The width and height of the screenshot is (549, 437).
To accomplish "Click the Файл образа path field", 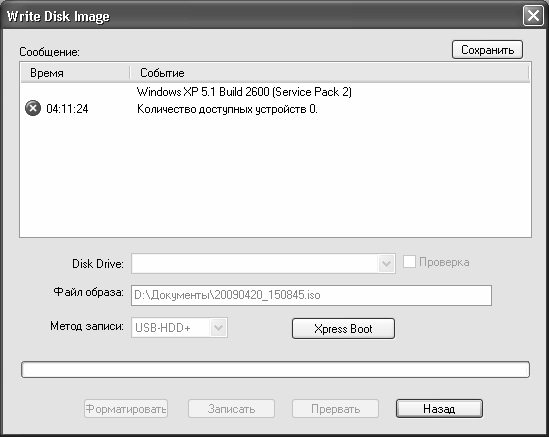I will (311, 295).
